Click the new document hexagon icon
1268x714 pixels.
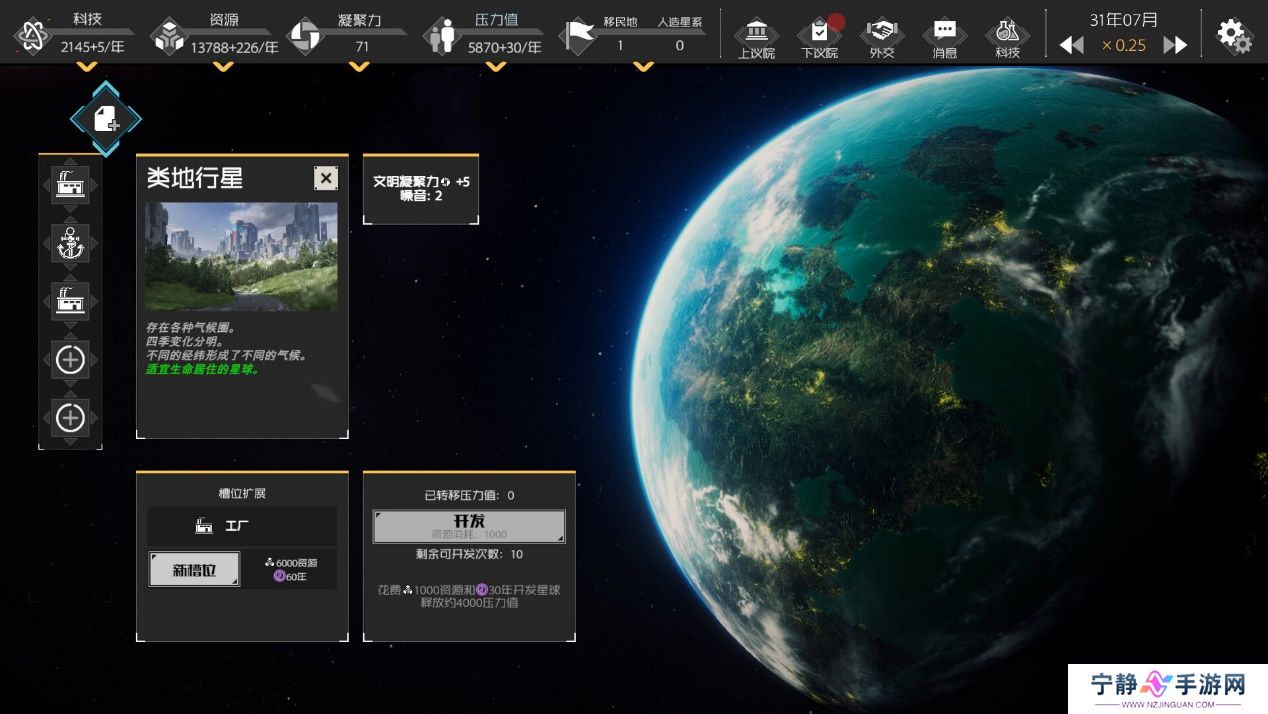105,120
